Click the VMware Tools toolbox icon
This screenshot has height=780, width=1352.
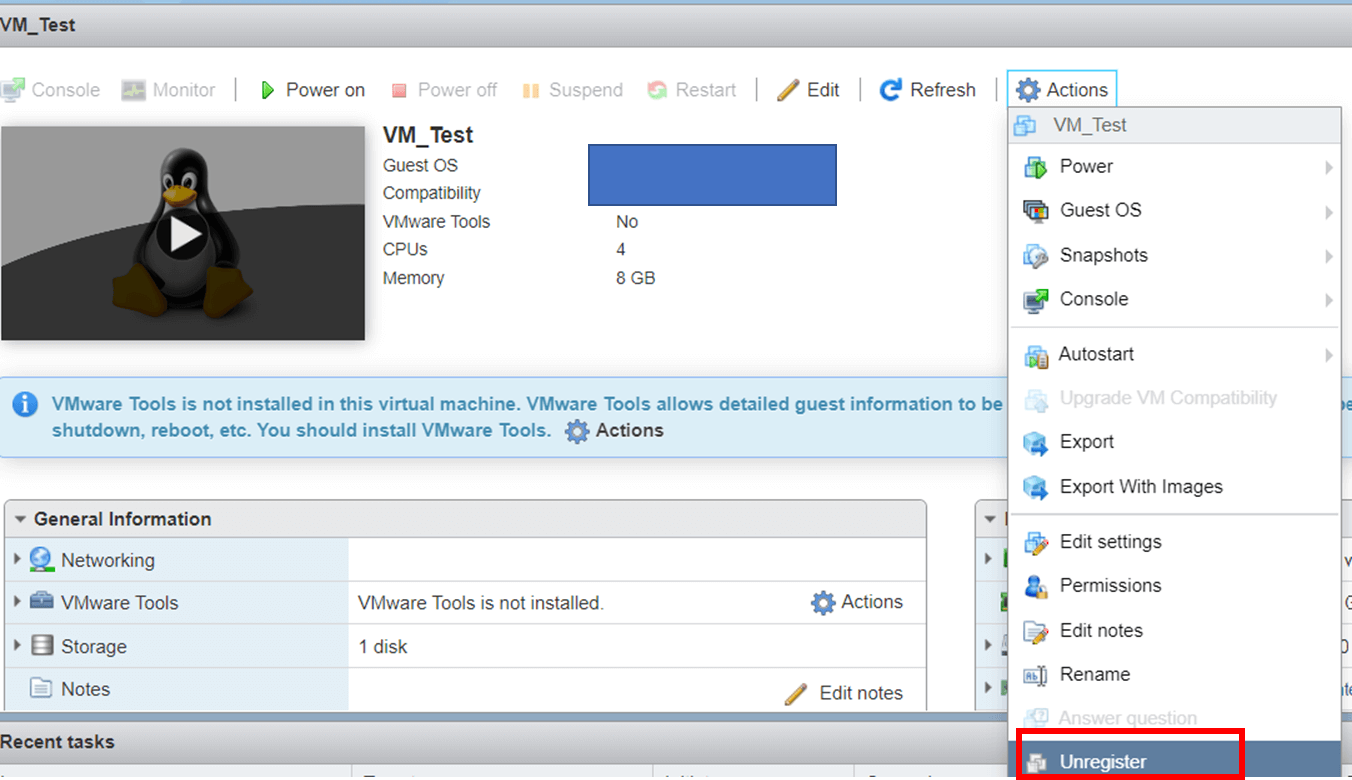(41, 601)
